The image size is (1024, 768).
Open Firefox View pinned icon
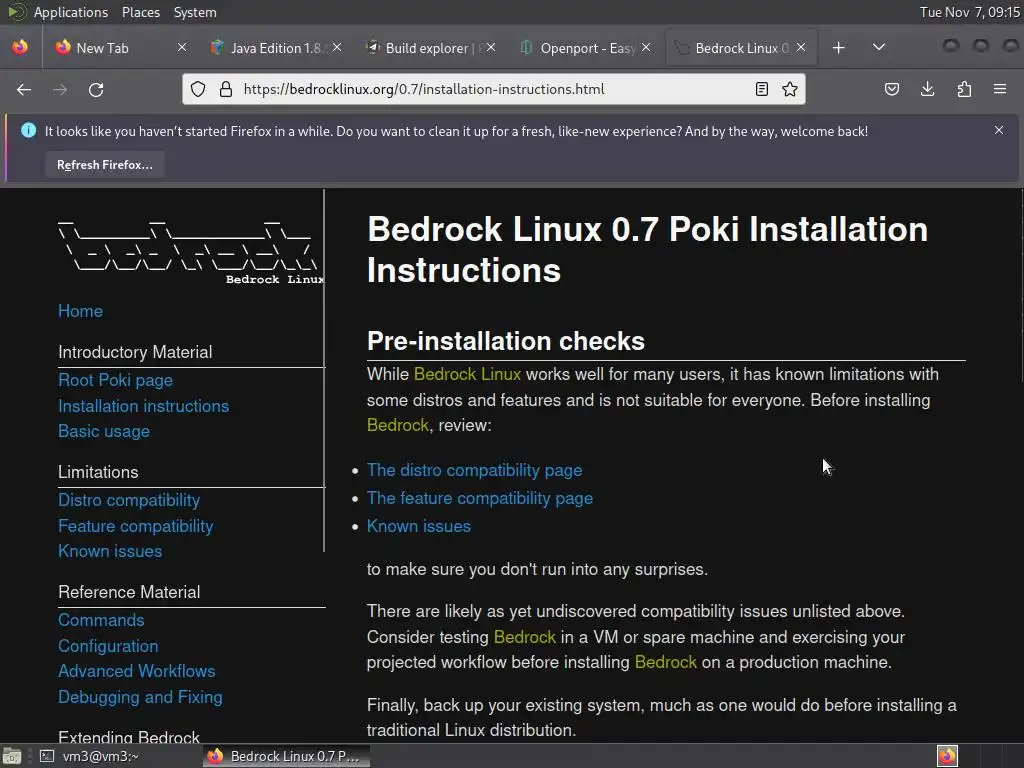click(x=20, y=47)
